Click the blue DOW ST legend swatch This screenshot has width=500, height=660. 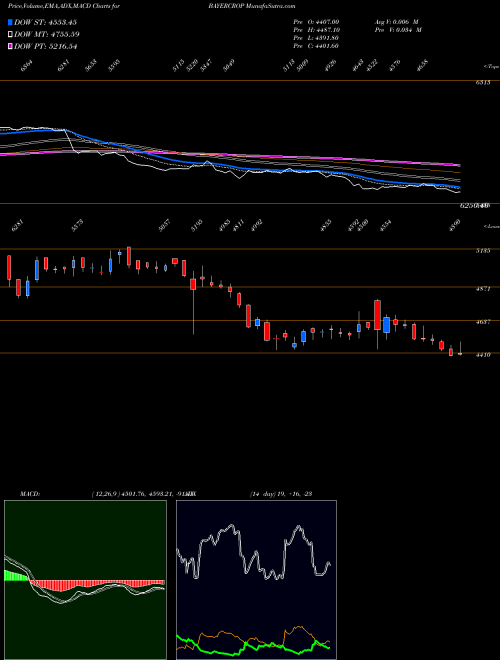coord(10,22)
